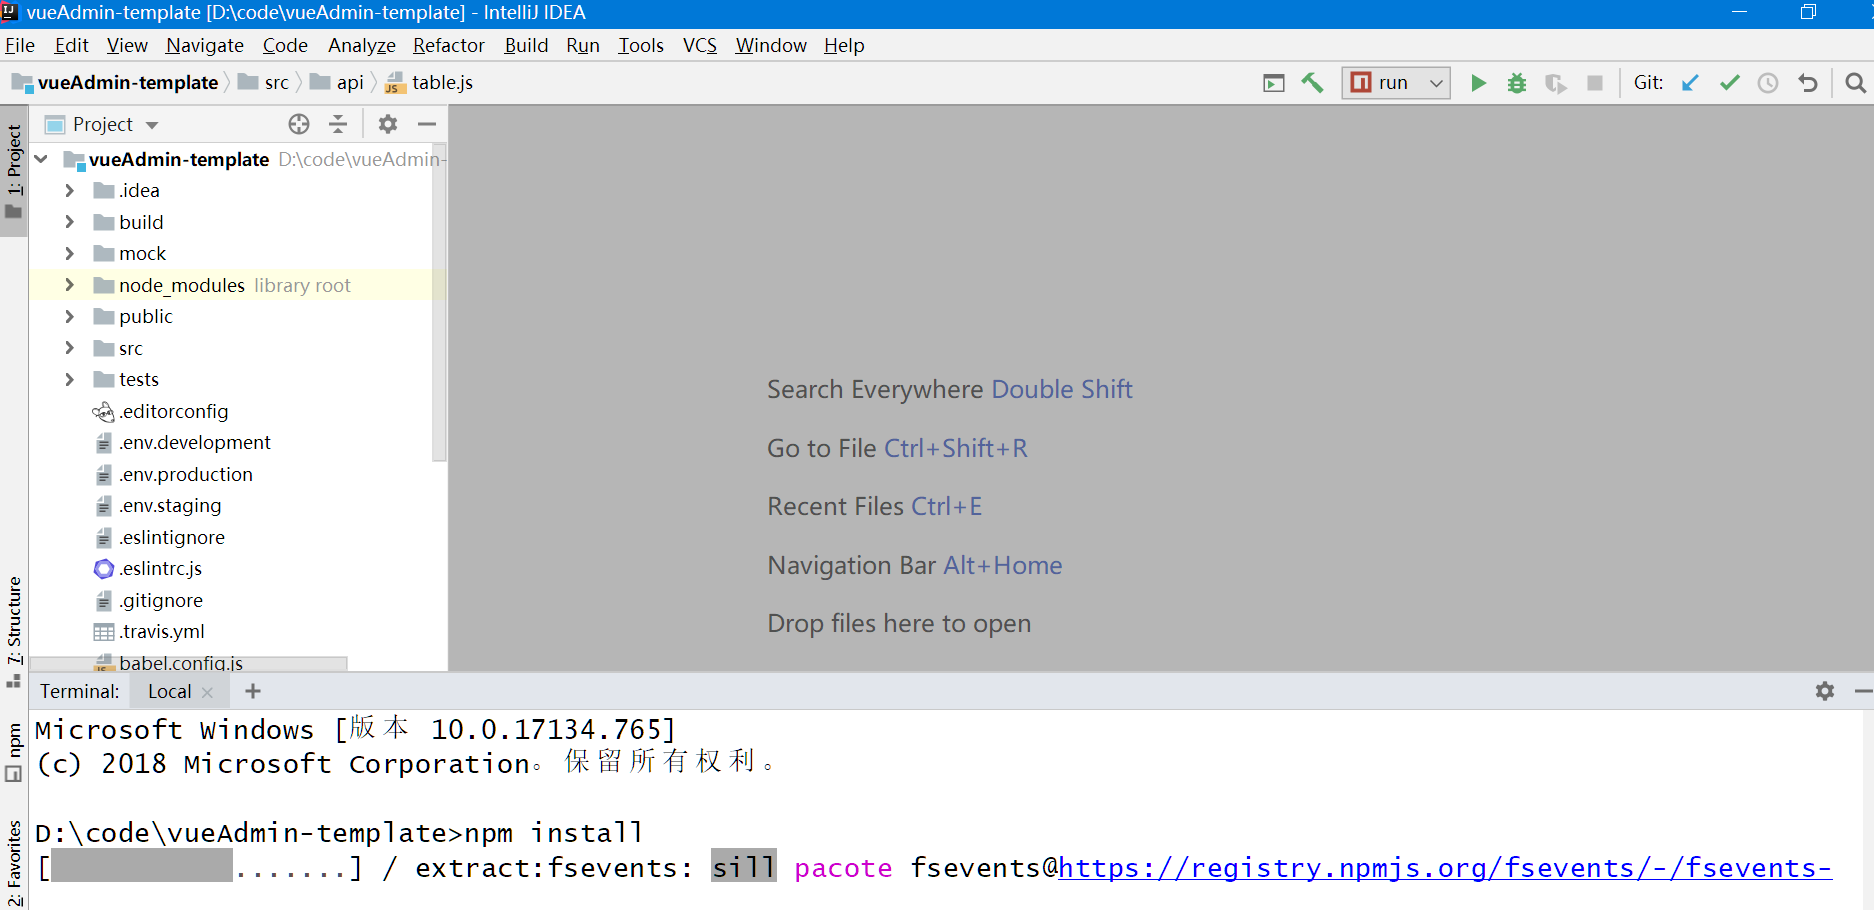Screen dimensions: 1874x910
Task: Expand the node_modules folder
Action: pos(69,285)
